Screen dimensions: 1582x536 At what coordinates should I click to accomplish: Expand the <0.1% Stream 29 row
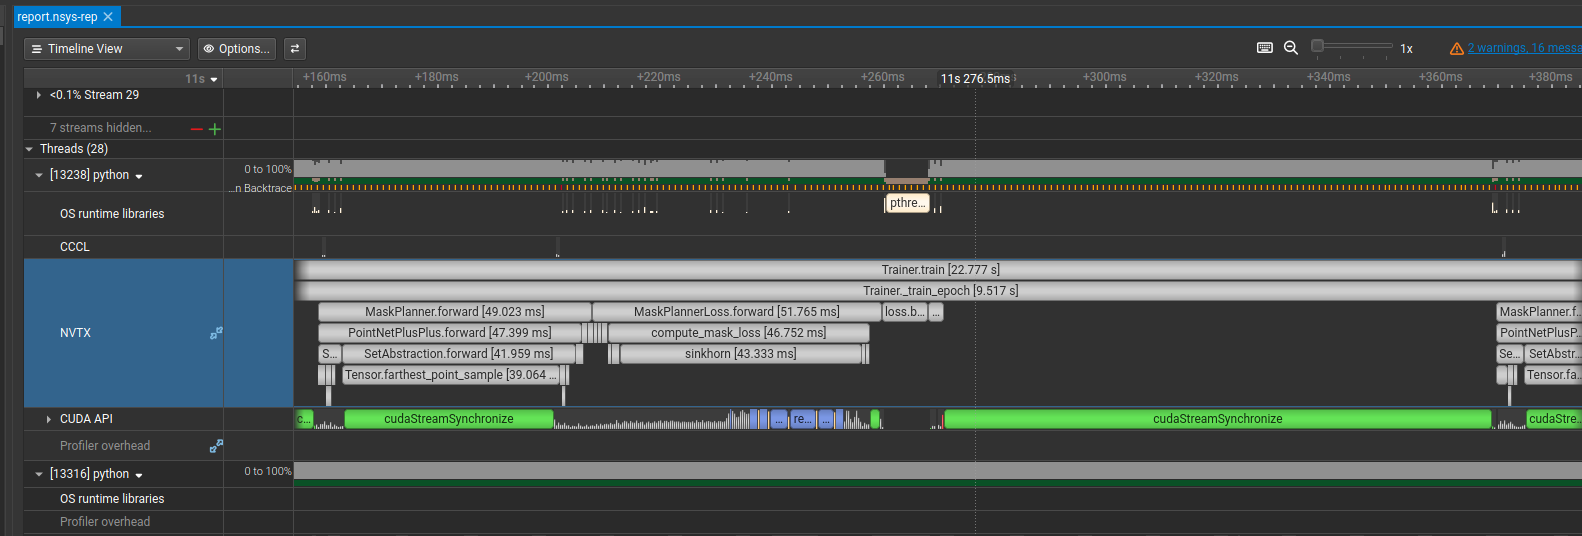pyautogui.click(x=39, y=95)
